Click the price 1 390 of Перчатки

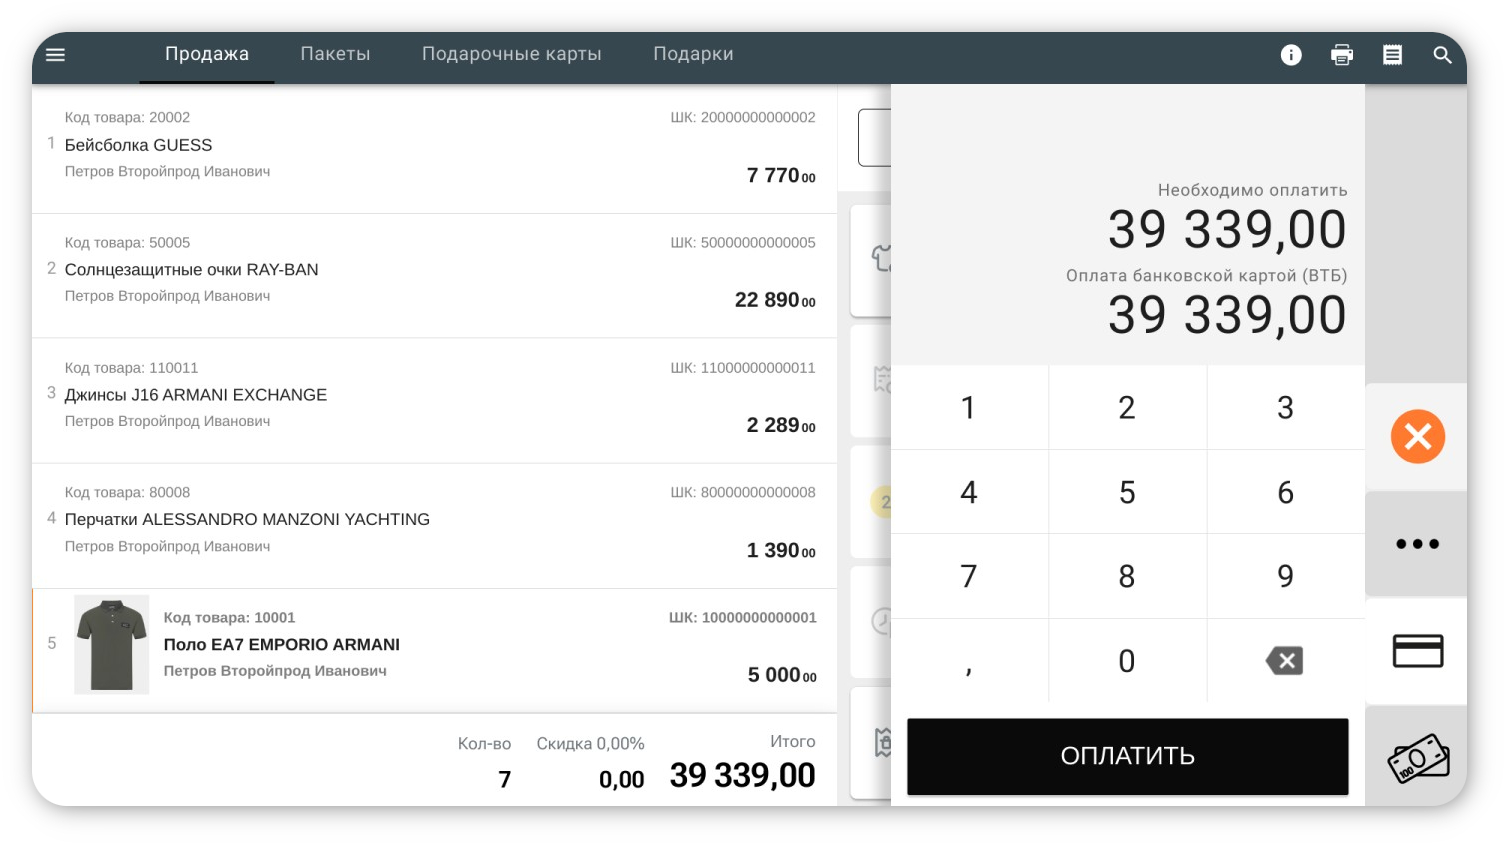pyautogui.click(x=781, y=550)
